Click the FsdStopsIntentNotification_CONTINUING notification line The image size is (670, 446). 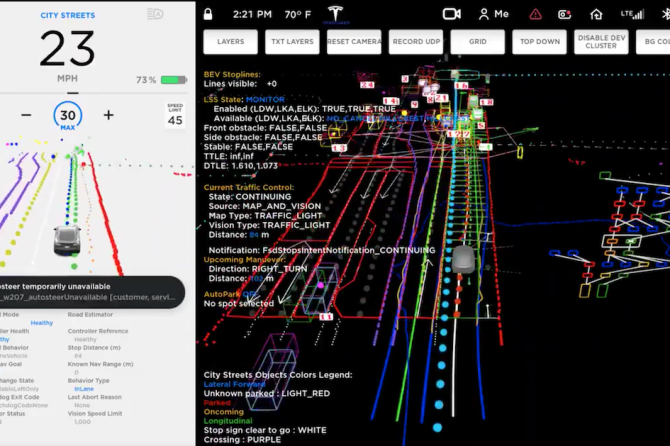click(322, 250)
